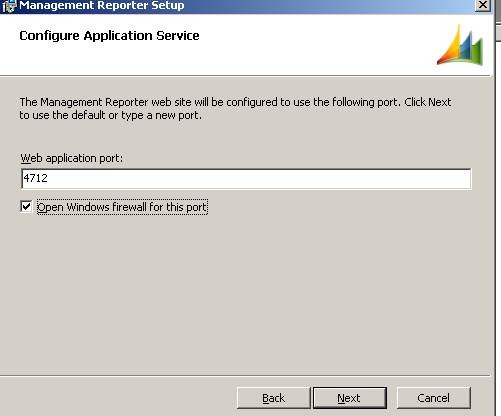Click the second line of instructions 'to use the default'

point(111,115)
